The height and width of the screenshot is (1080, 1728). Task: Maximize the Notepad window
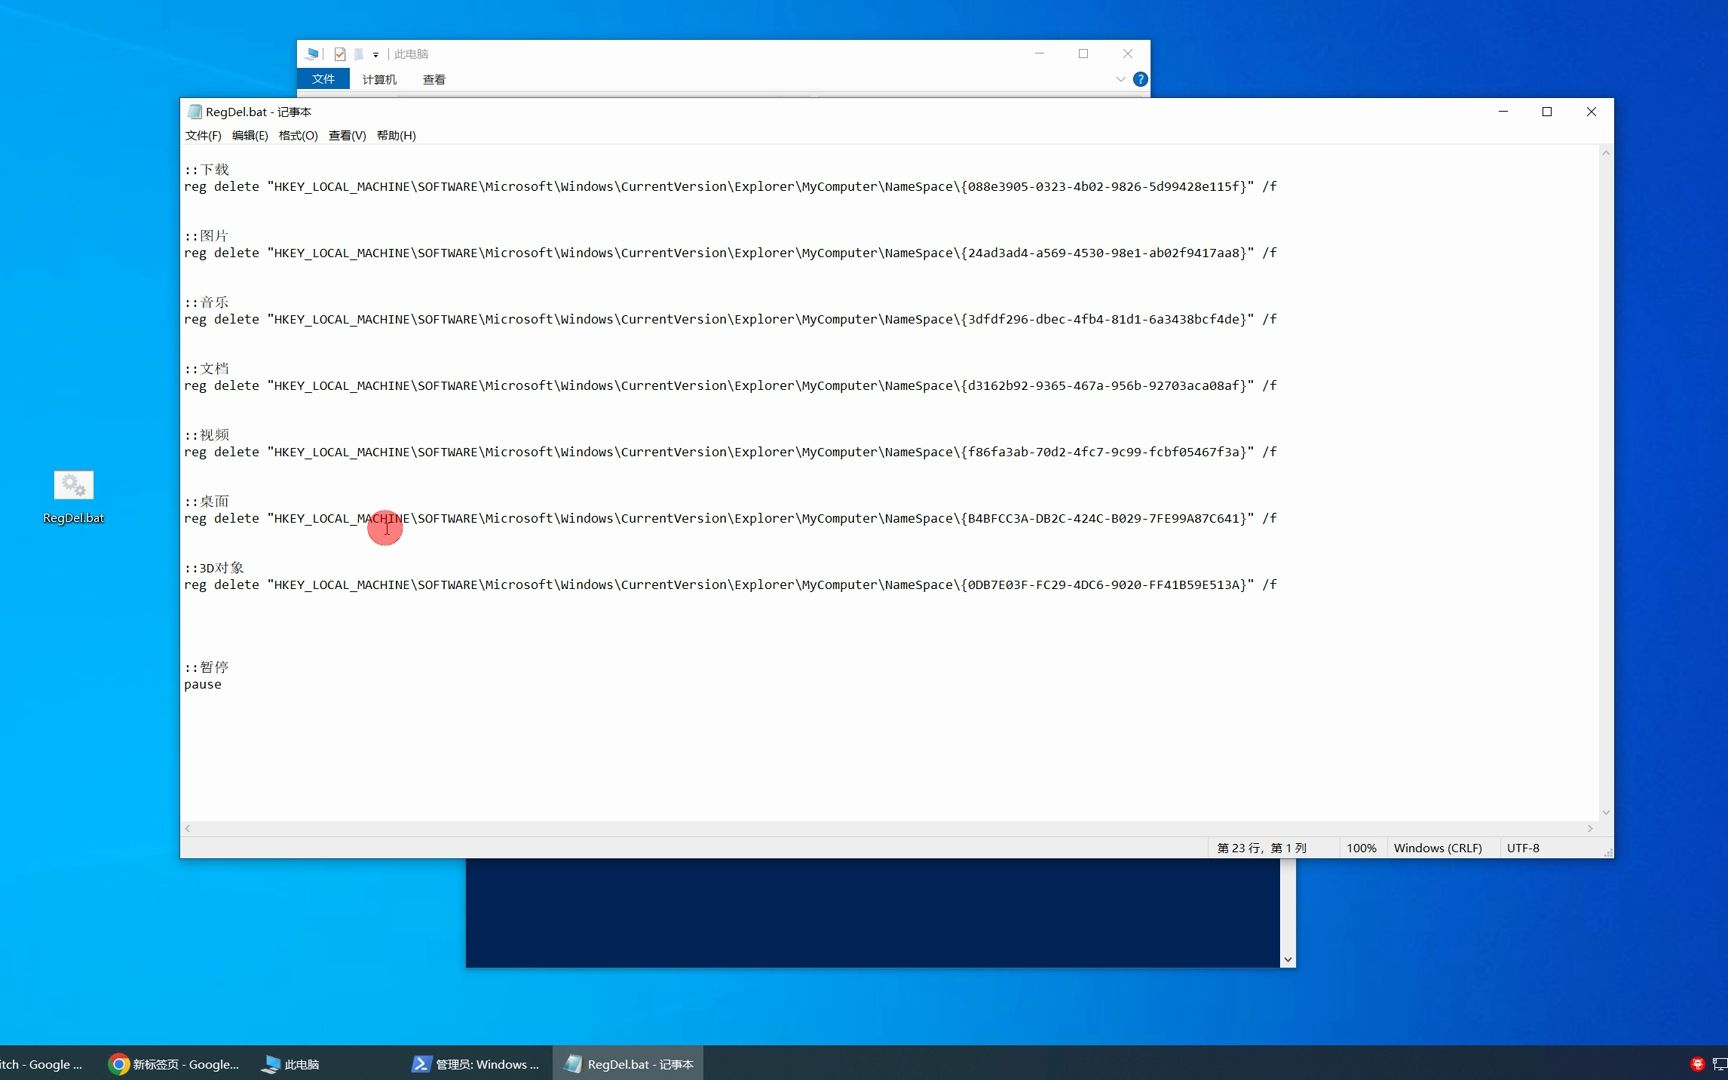1547,112
